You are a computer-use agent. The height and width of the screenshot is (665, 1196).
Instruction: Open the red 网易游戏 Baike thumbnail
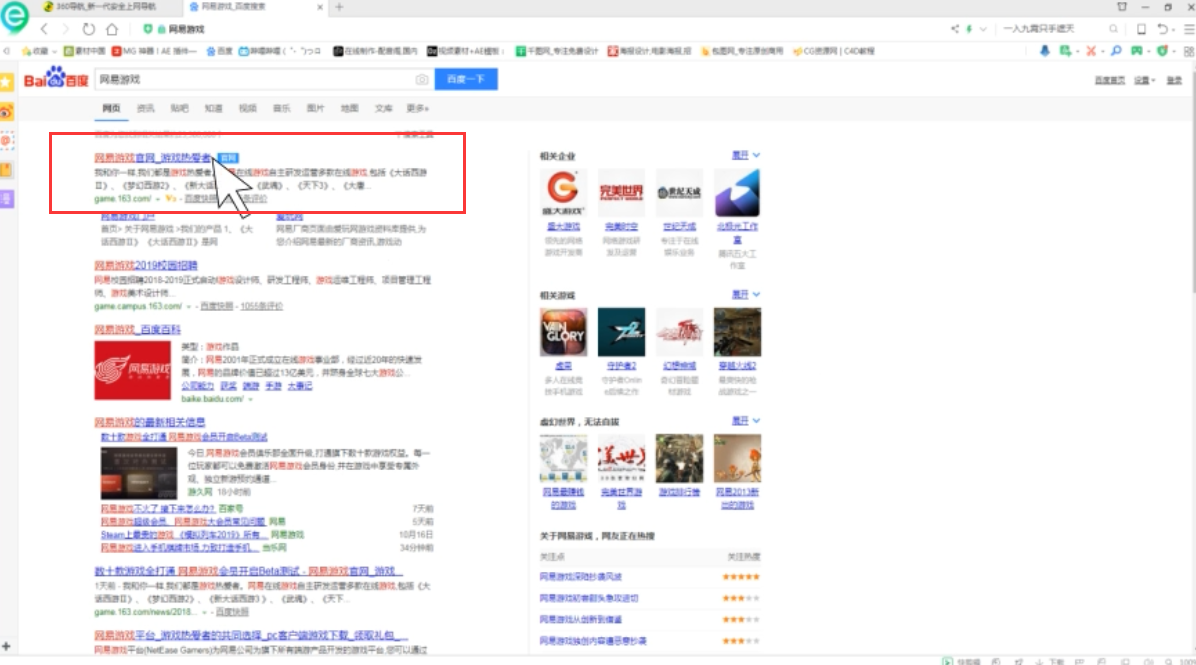pyautogui.click(x=133, y=370)
